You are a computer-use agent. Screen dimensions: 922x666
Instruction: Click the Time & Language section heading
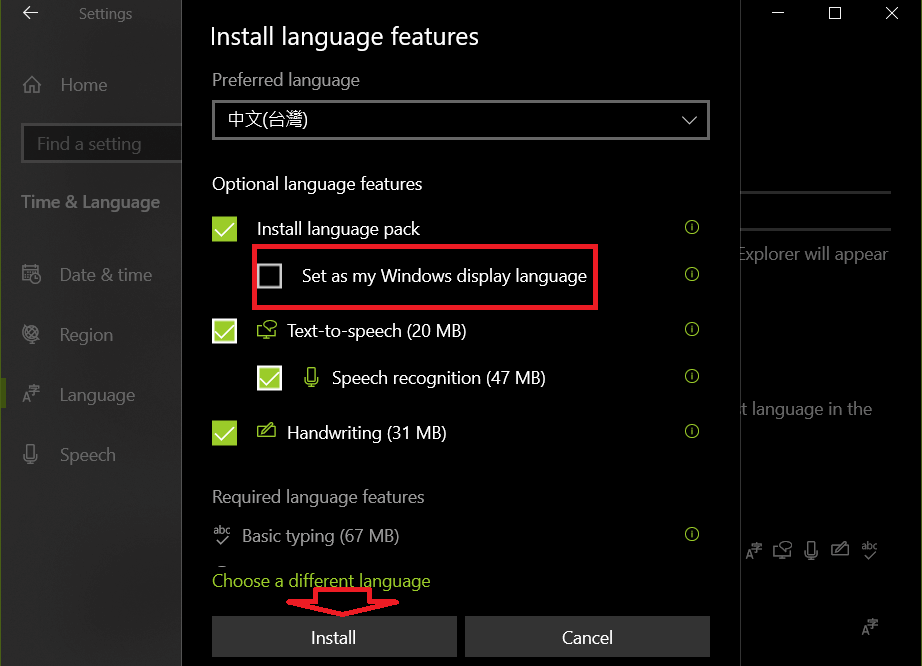click(90, 201)
